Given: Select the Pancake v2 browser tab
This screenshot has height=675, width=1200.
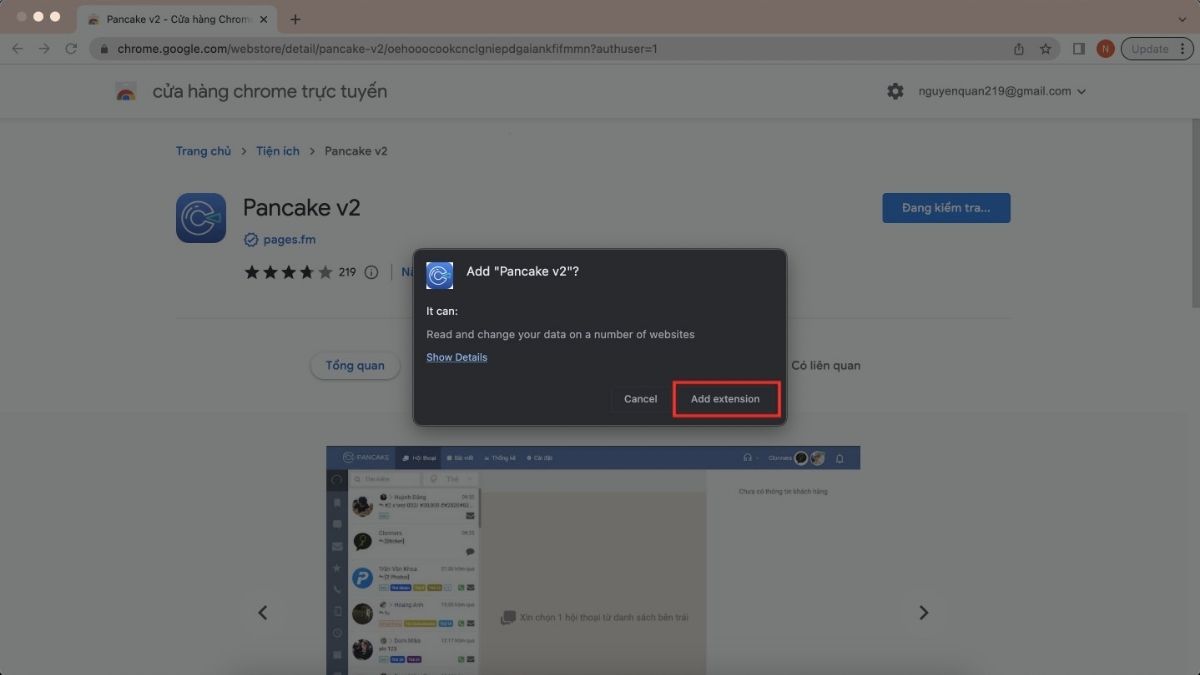Looking at the screenshot, I should tap(177, 19).
